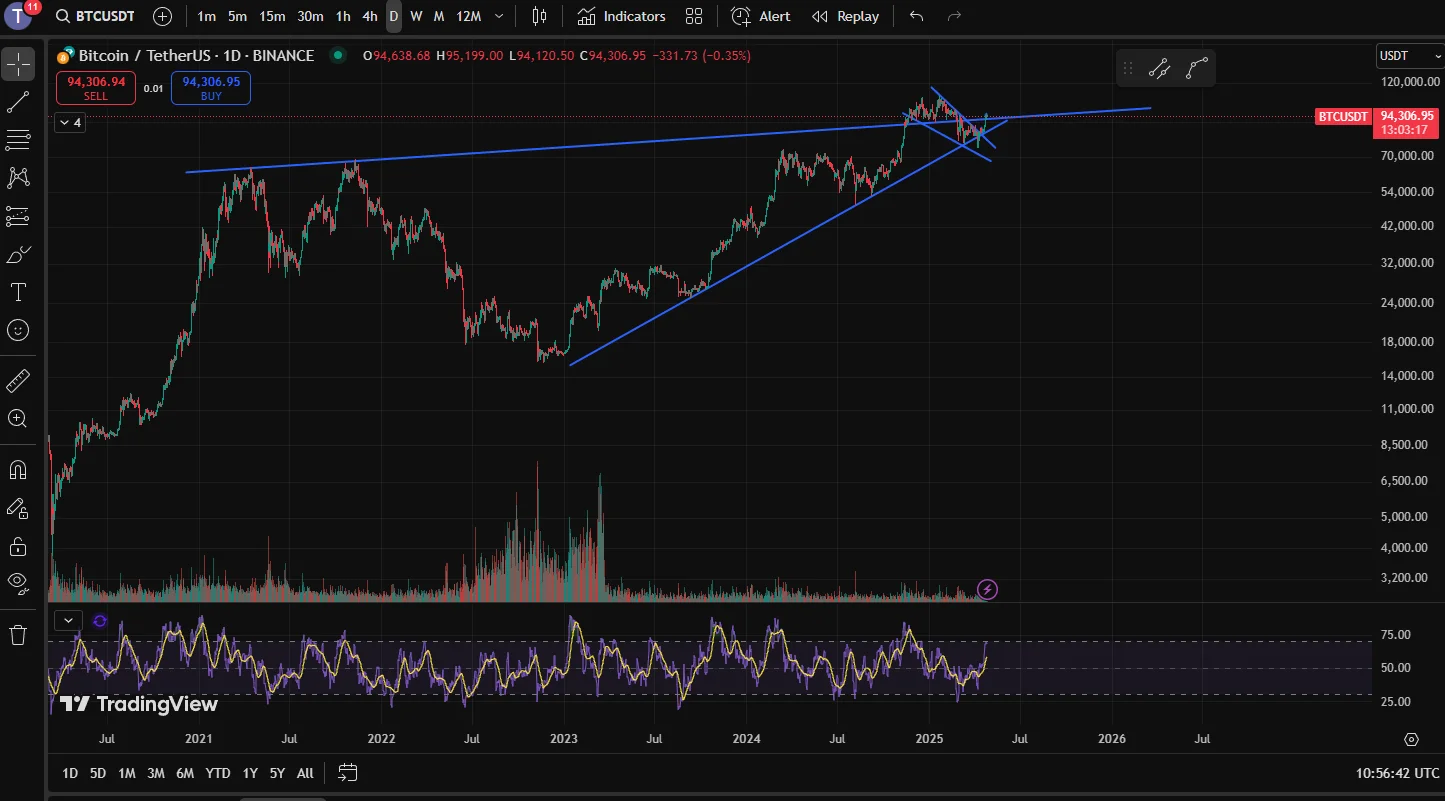Start Bar Replay mode
The width and height of the screenshot is (1445, 801).
point(846,16)
